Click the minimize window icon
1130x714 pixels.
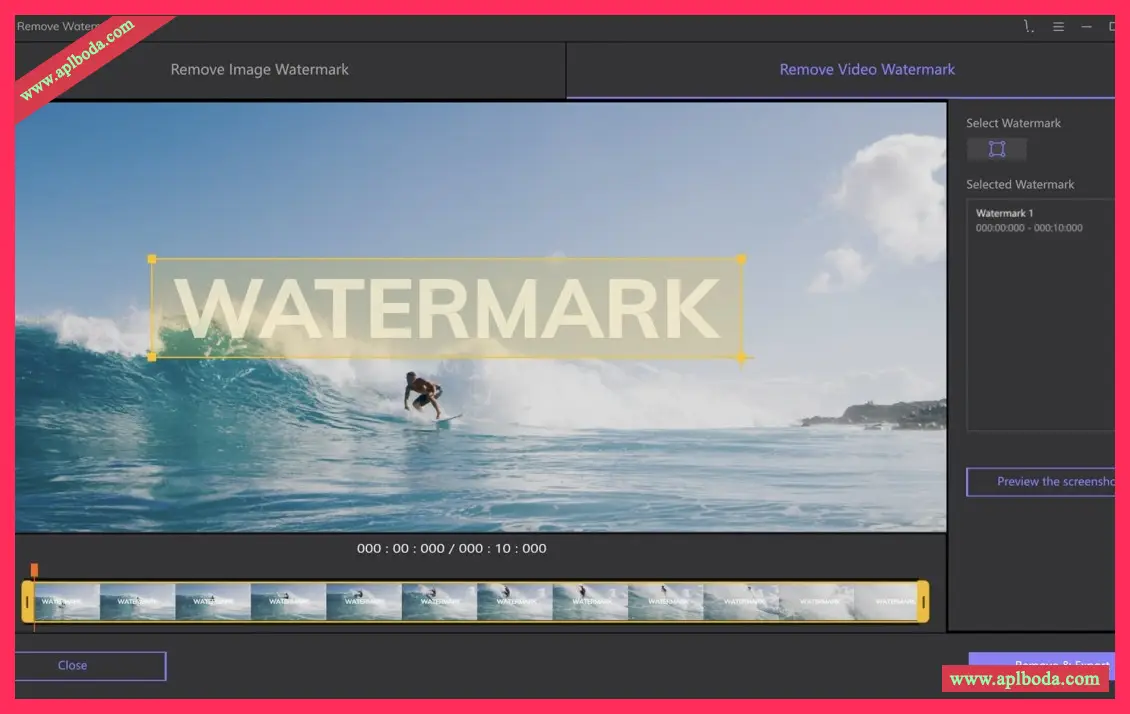pos(1087,27)
